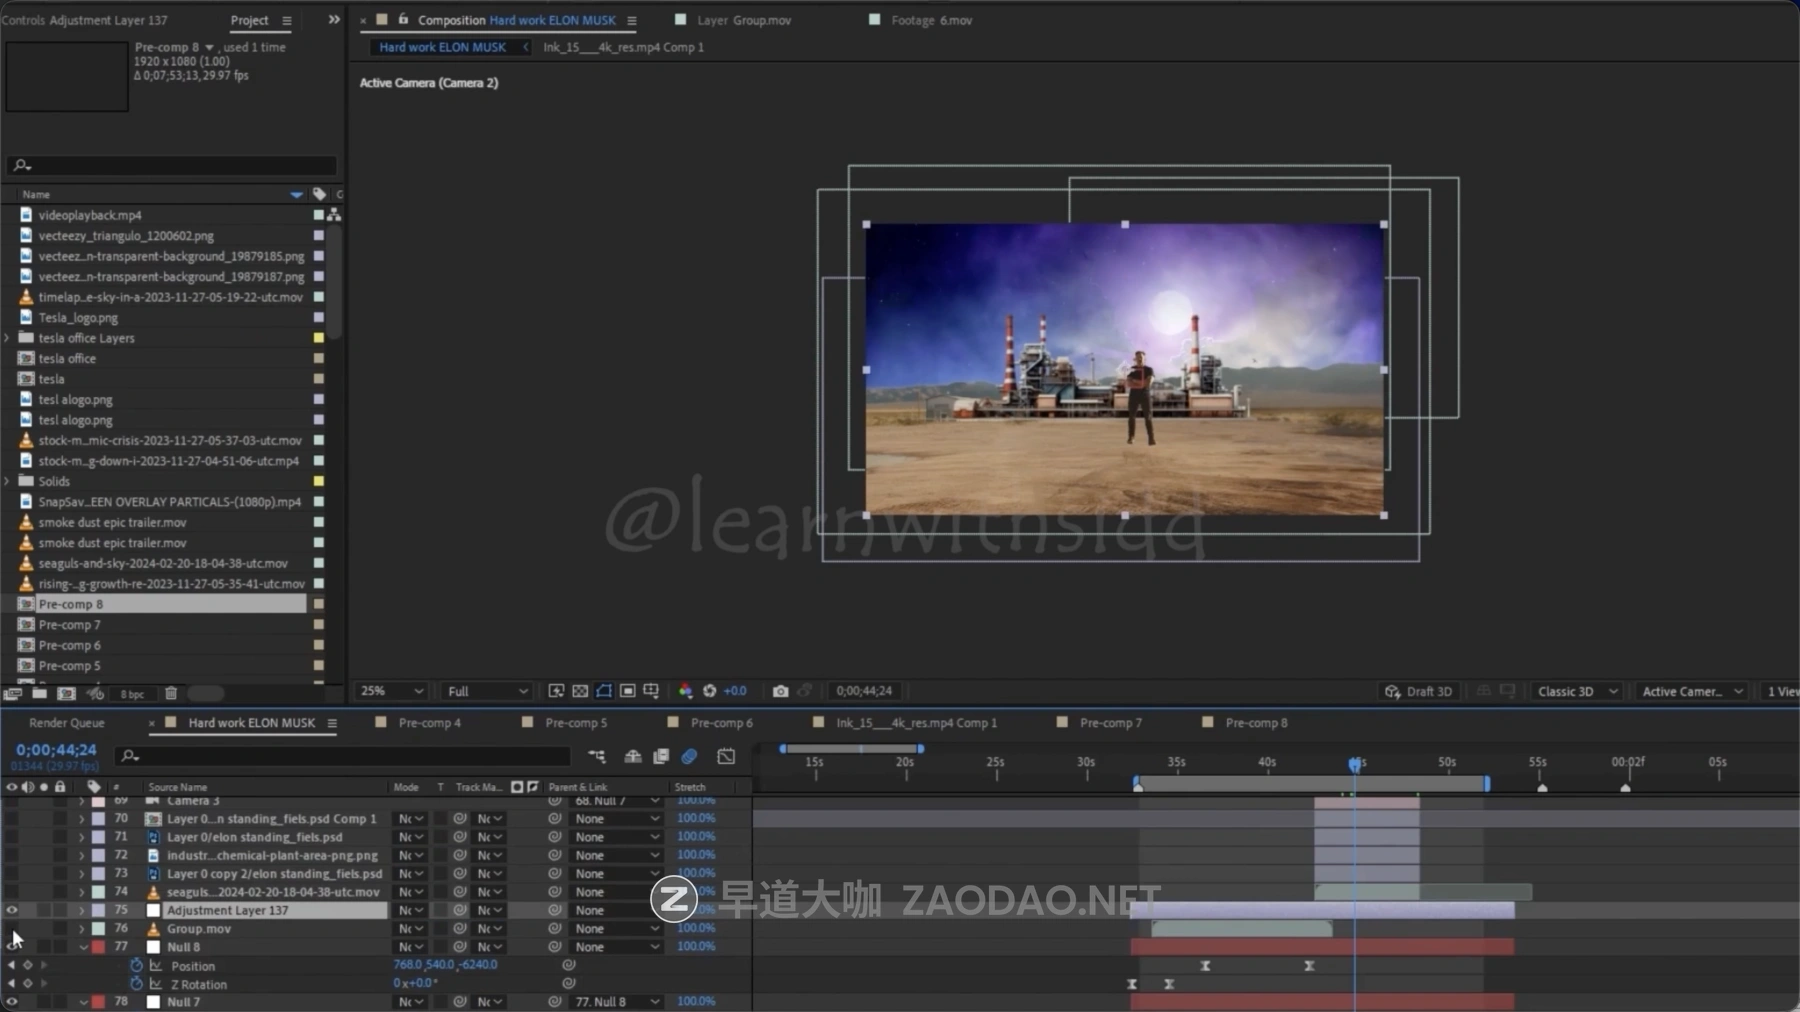Toggle visibility of Null 7 layer
Screen dimensions: 1800x1012
coord(12,1002)
